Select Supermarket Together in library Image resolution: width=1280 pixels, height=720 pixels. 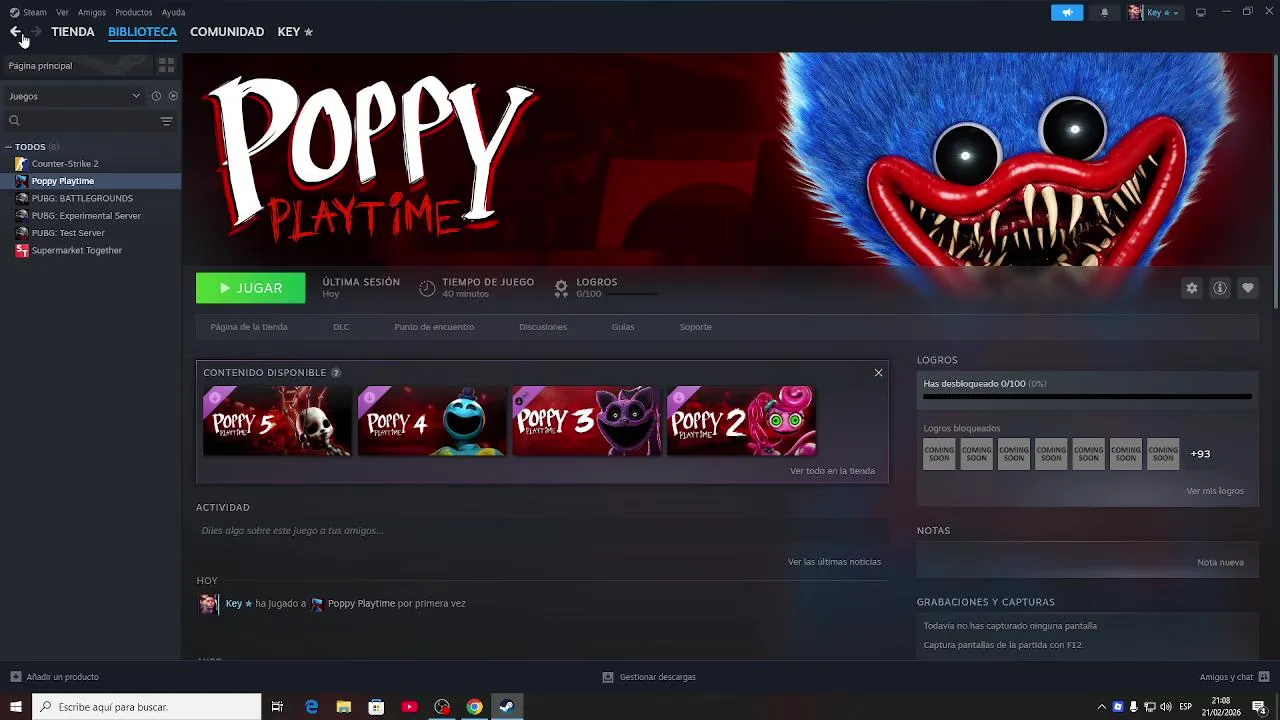click(90, 250)
